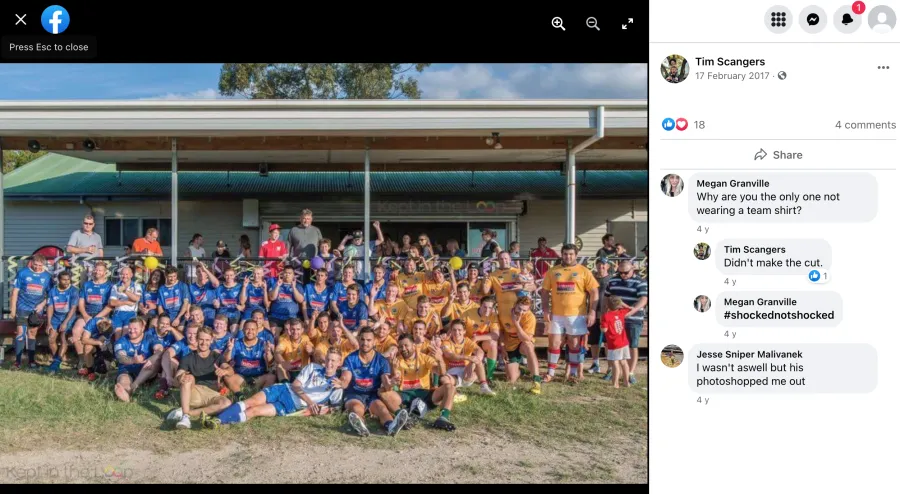Open the notifications bell
This screenshot has height=494, width=900.
(x=847, y=20)
